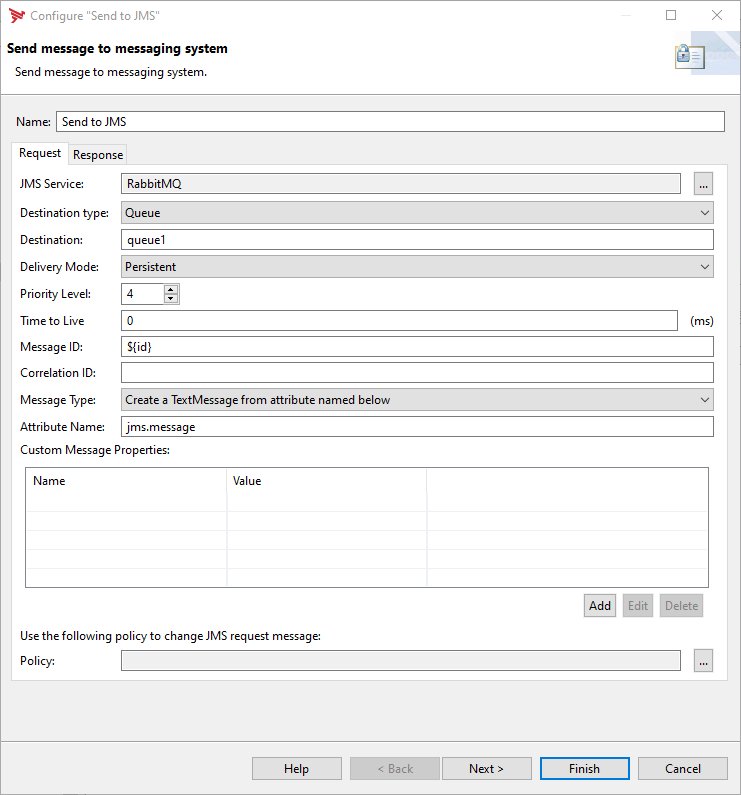Increase Priority Level with up arrow

pos(171,289)
